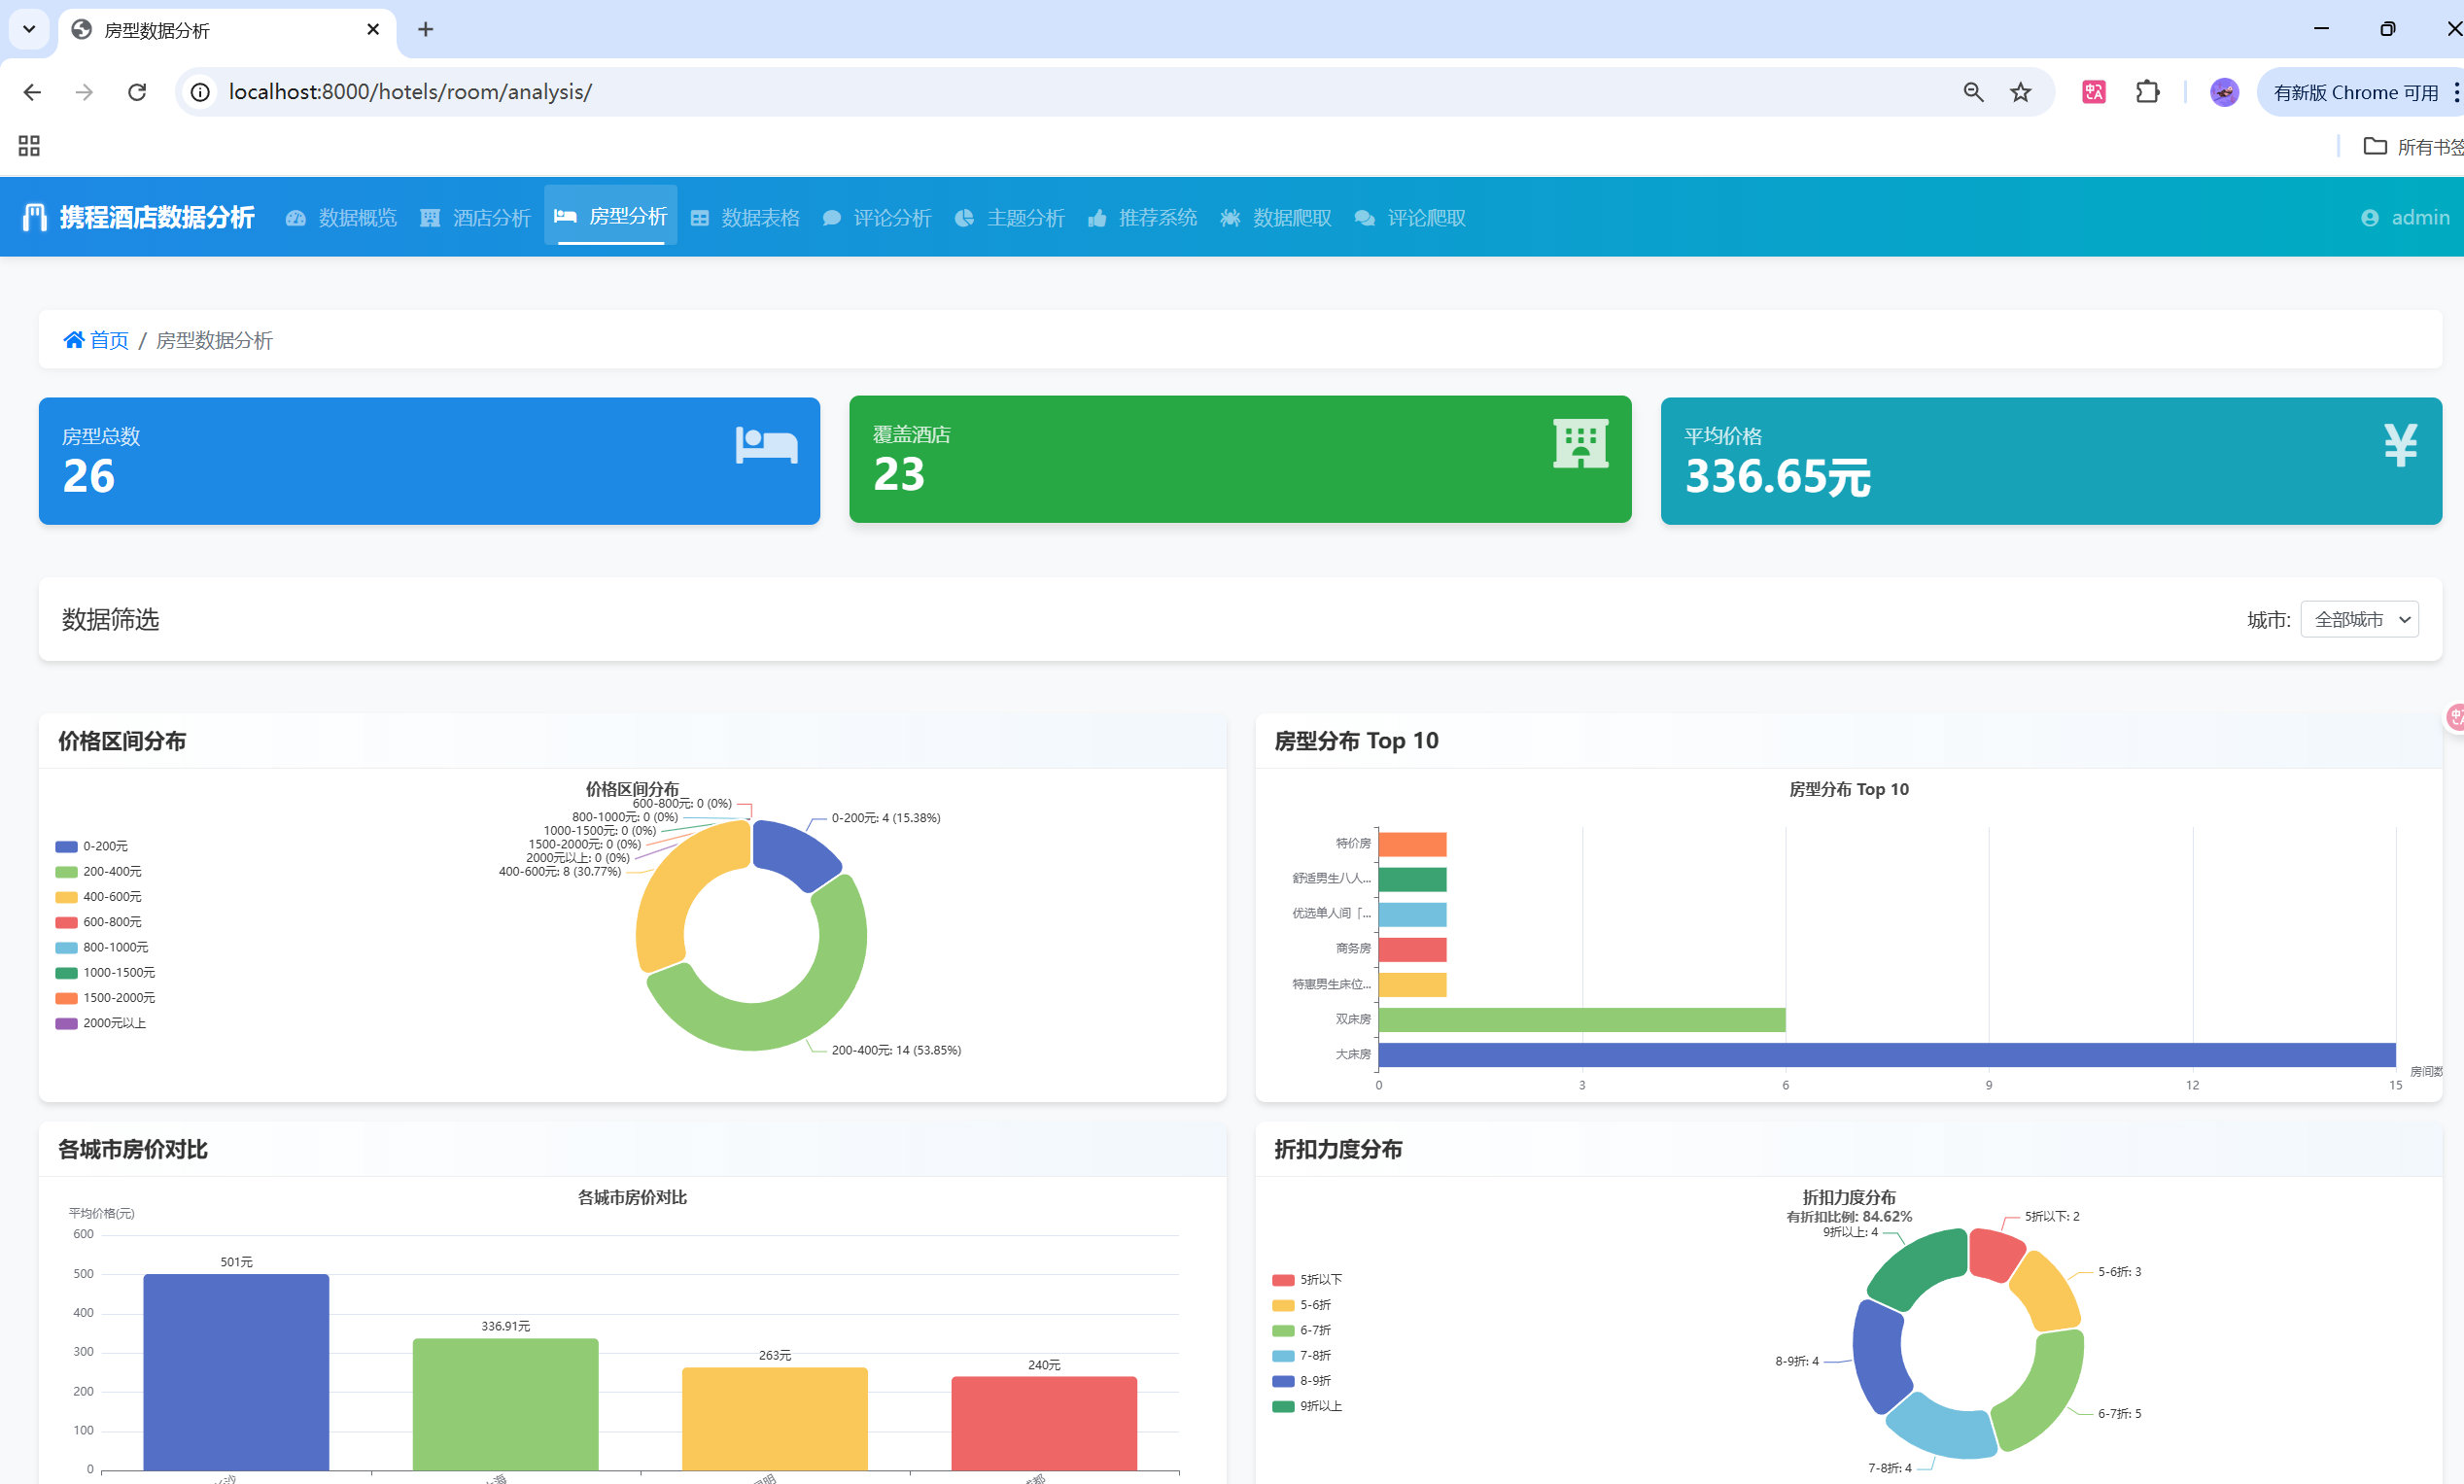The height and width of the screenshot is (1484, 2464).
Task: Click the Chrome profile avatar icon
Action: click(2223, 92)
